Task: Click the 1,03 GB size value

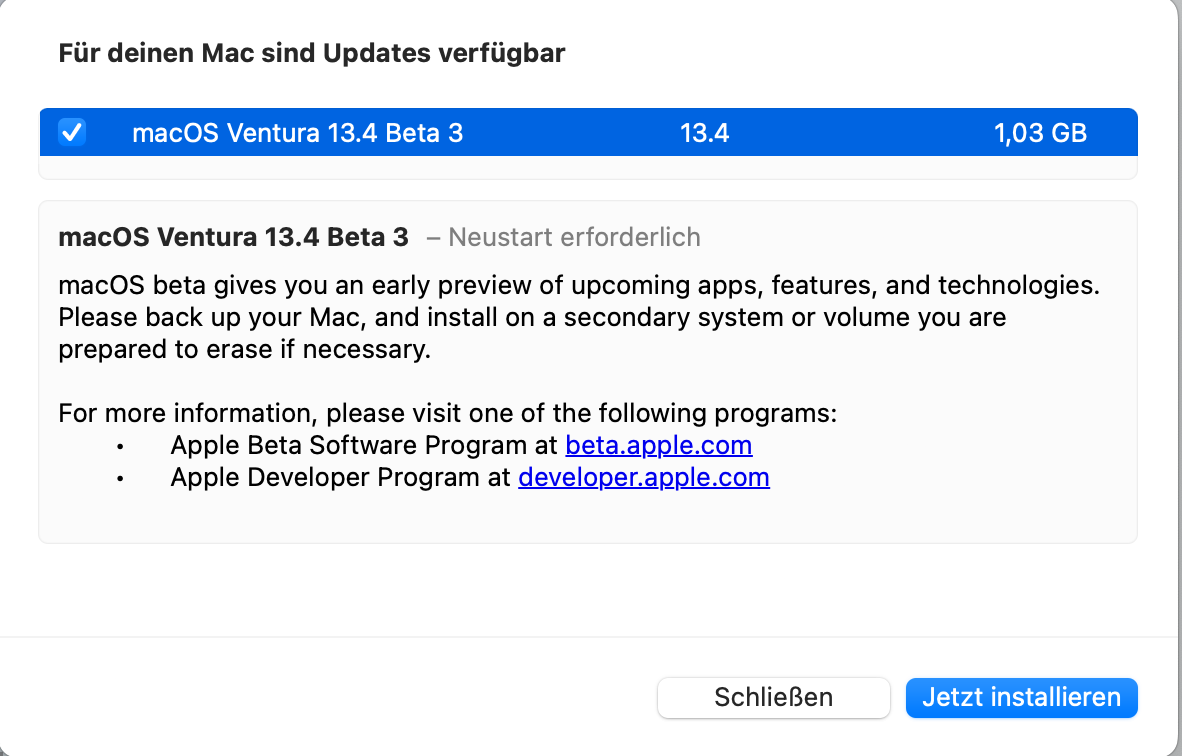Action: pos(1040,133)
